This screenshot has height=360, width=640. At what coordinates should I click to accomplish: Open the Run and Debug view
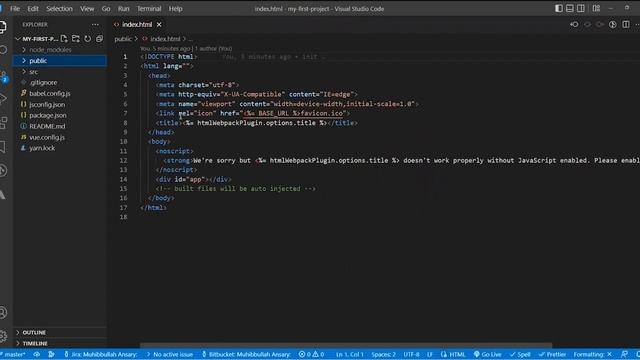click(x=3, y=98)
